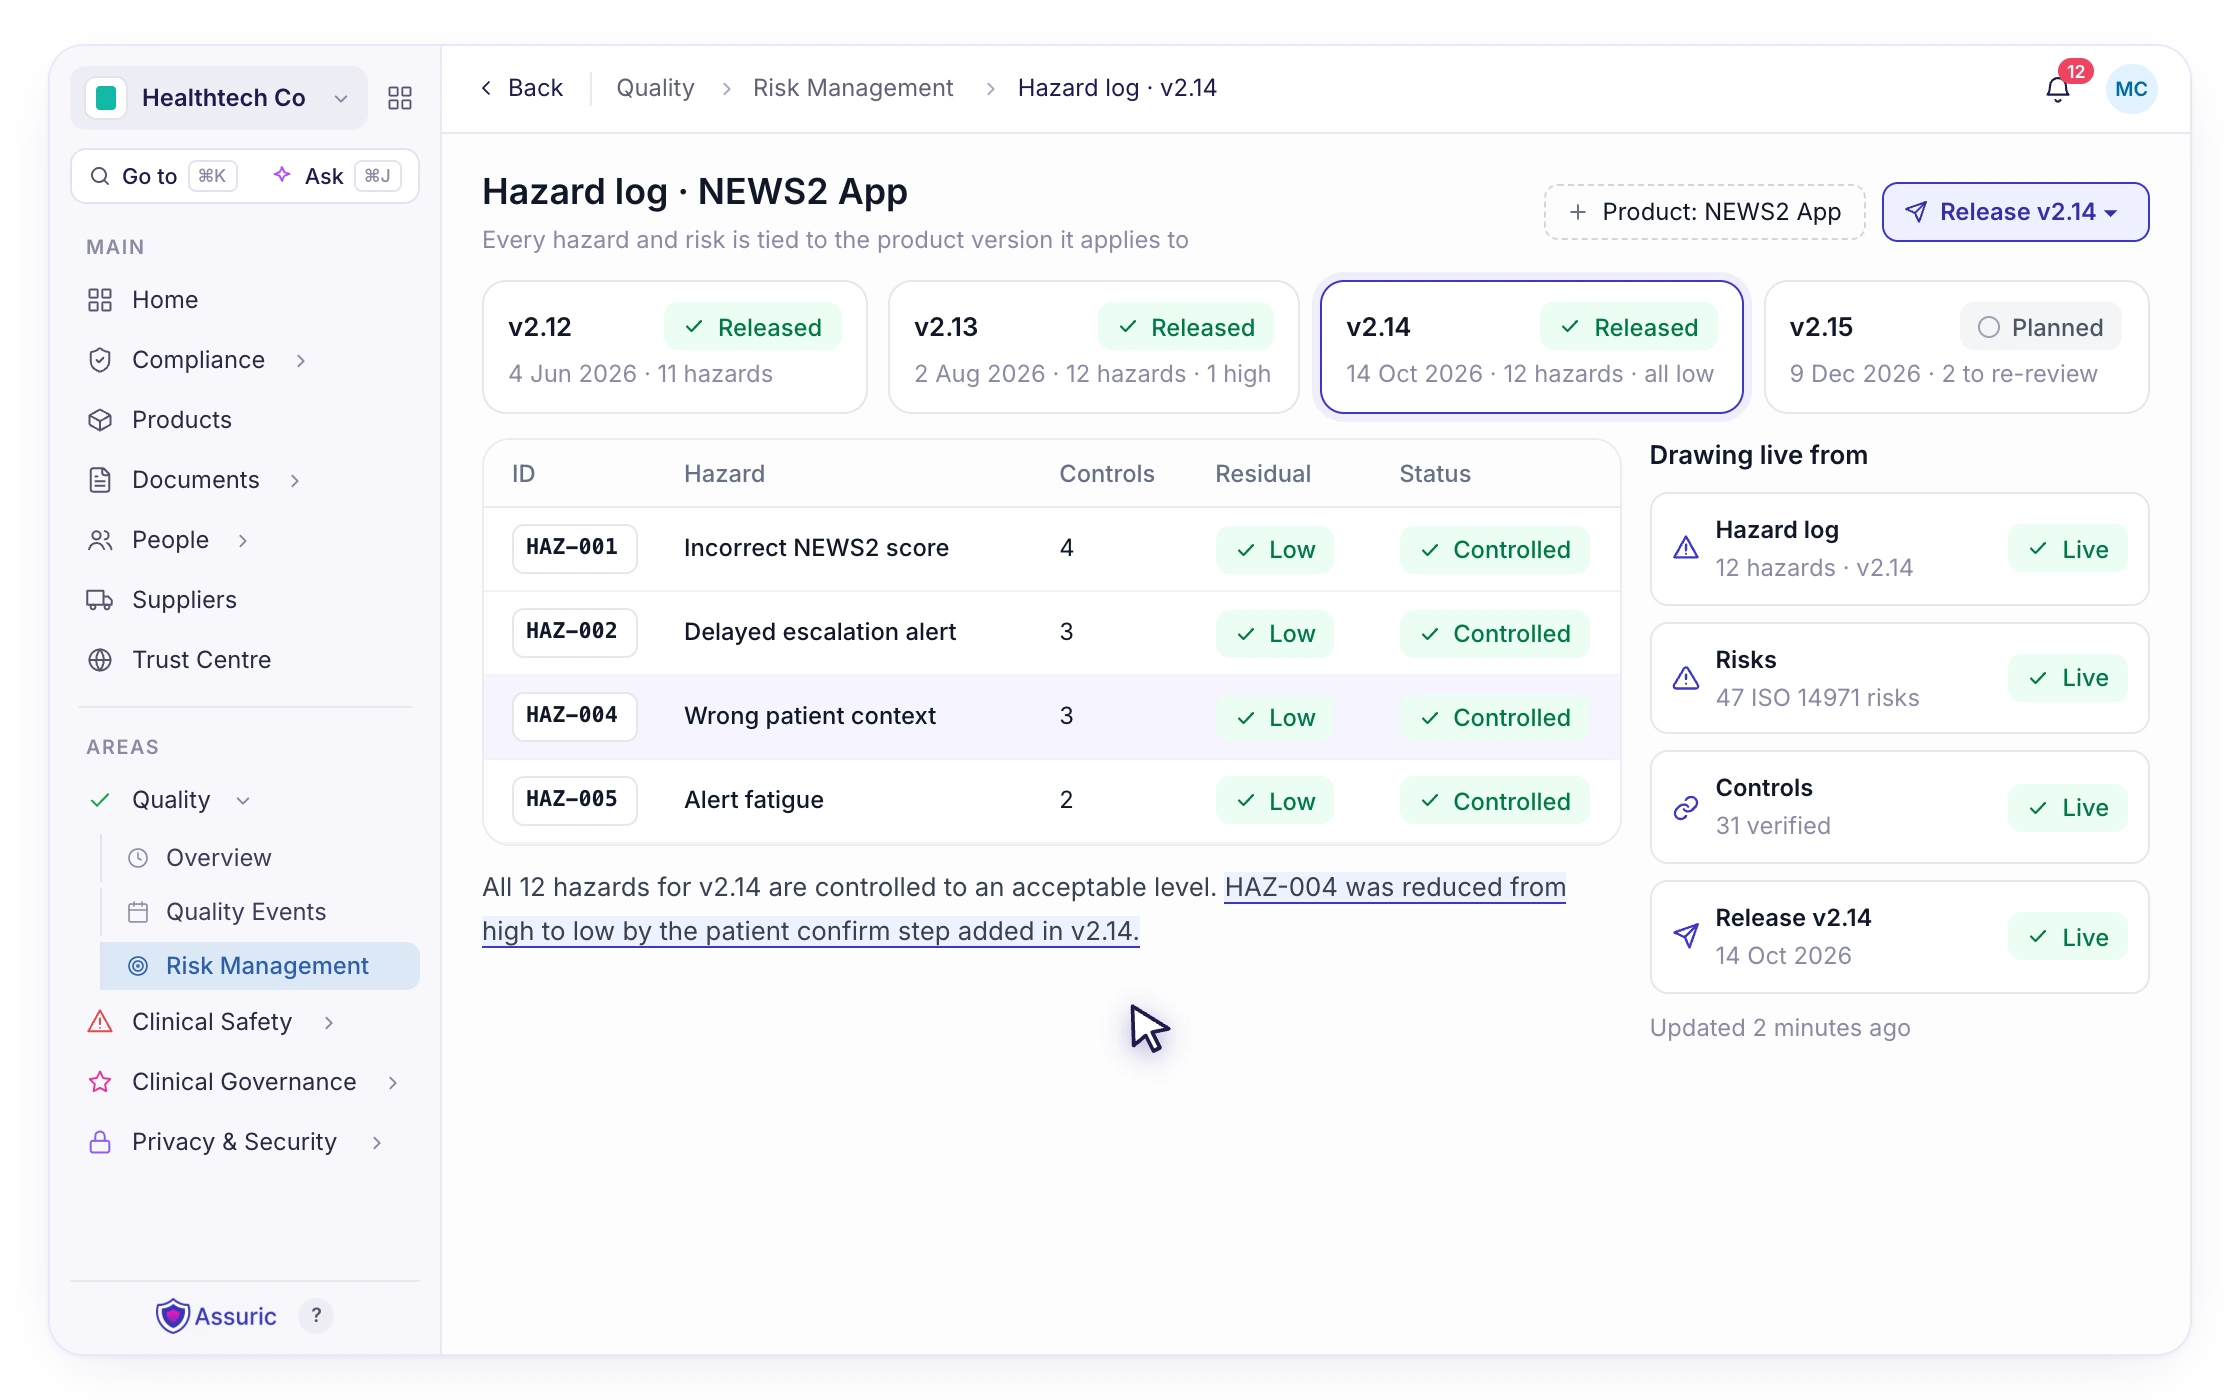2240x1400 pixels.
Task: Click the Ask sparkle icon
Action: click(282, 175)
